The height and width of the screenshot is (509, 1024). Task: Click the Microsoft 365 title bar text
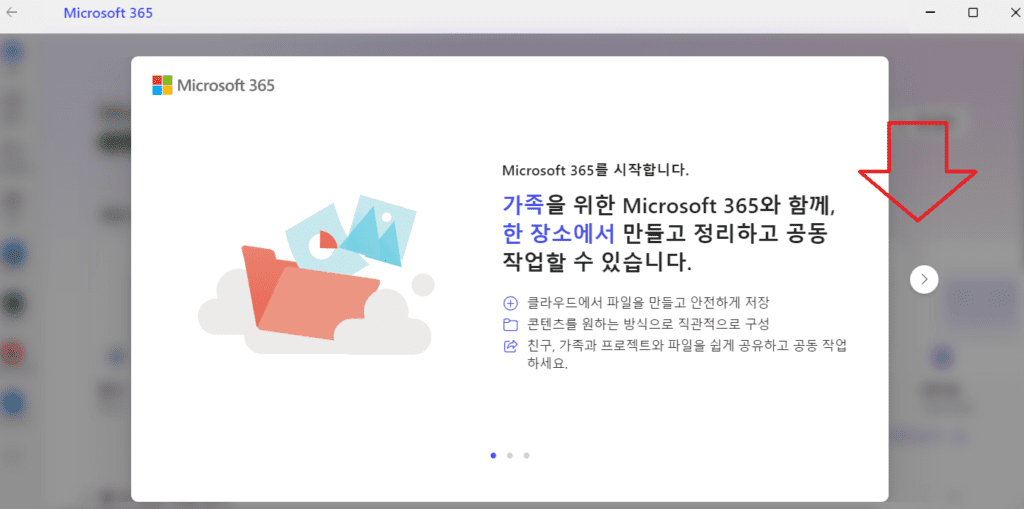pos(108,12)
